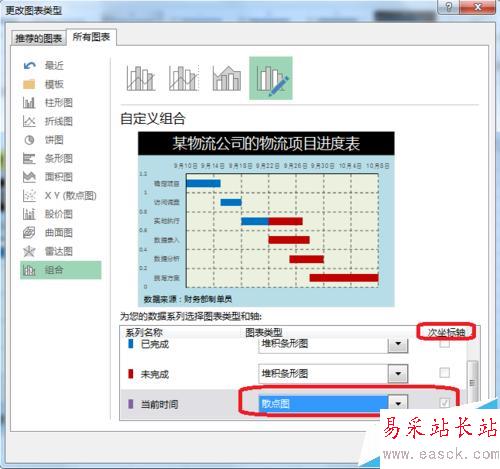Click the 次坐标轴 column header
Screen dimensions: 500x469
(446, 332)
